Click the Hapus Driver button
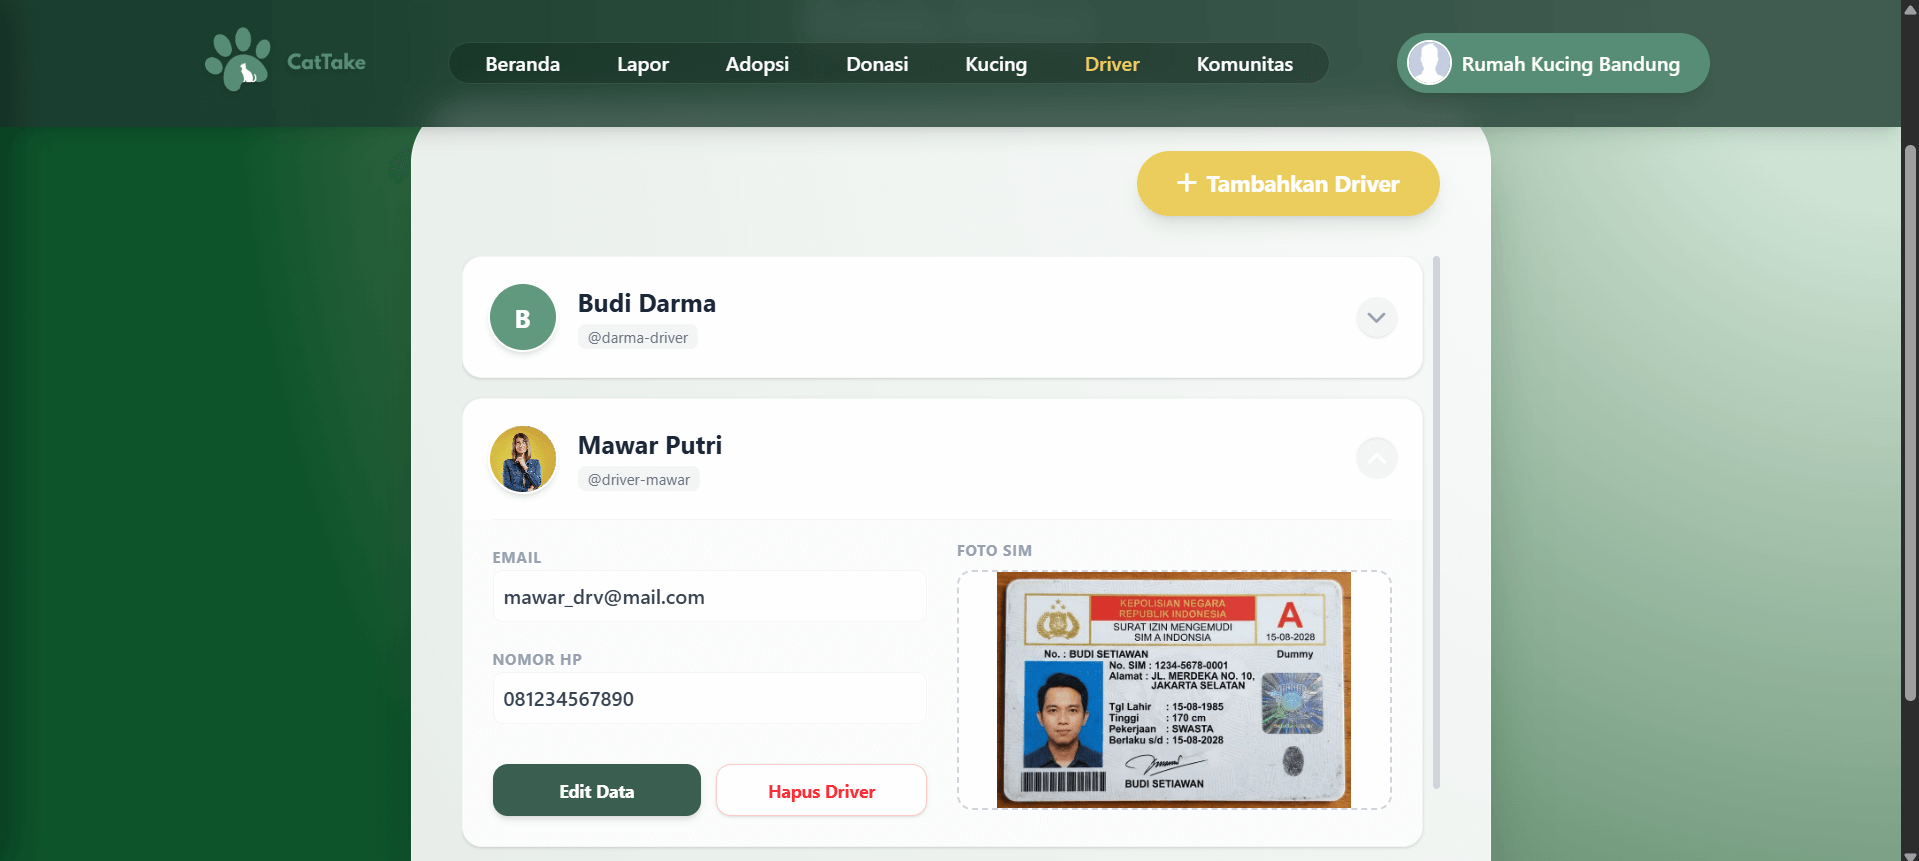 tap(821, 791)
